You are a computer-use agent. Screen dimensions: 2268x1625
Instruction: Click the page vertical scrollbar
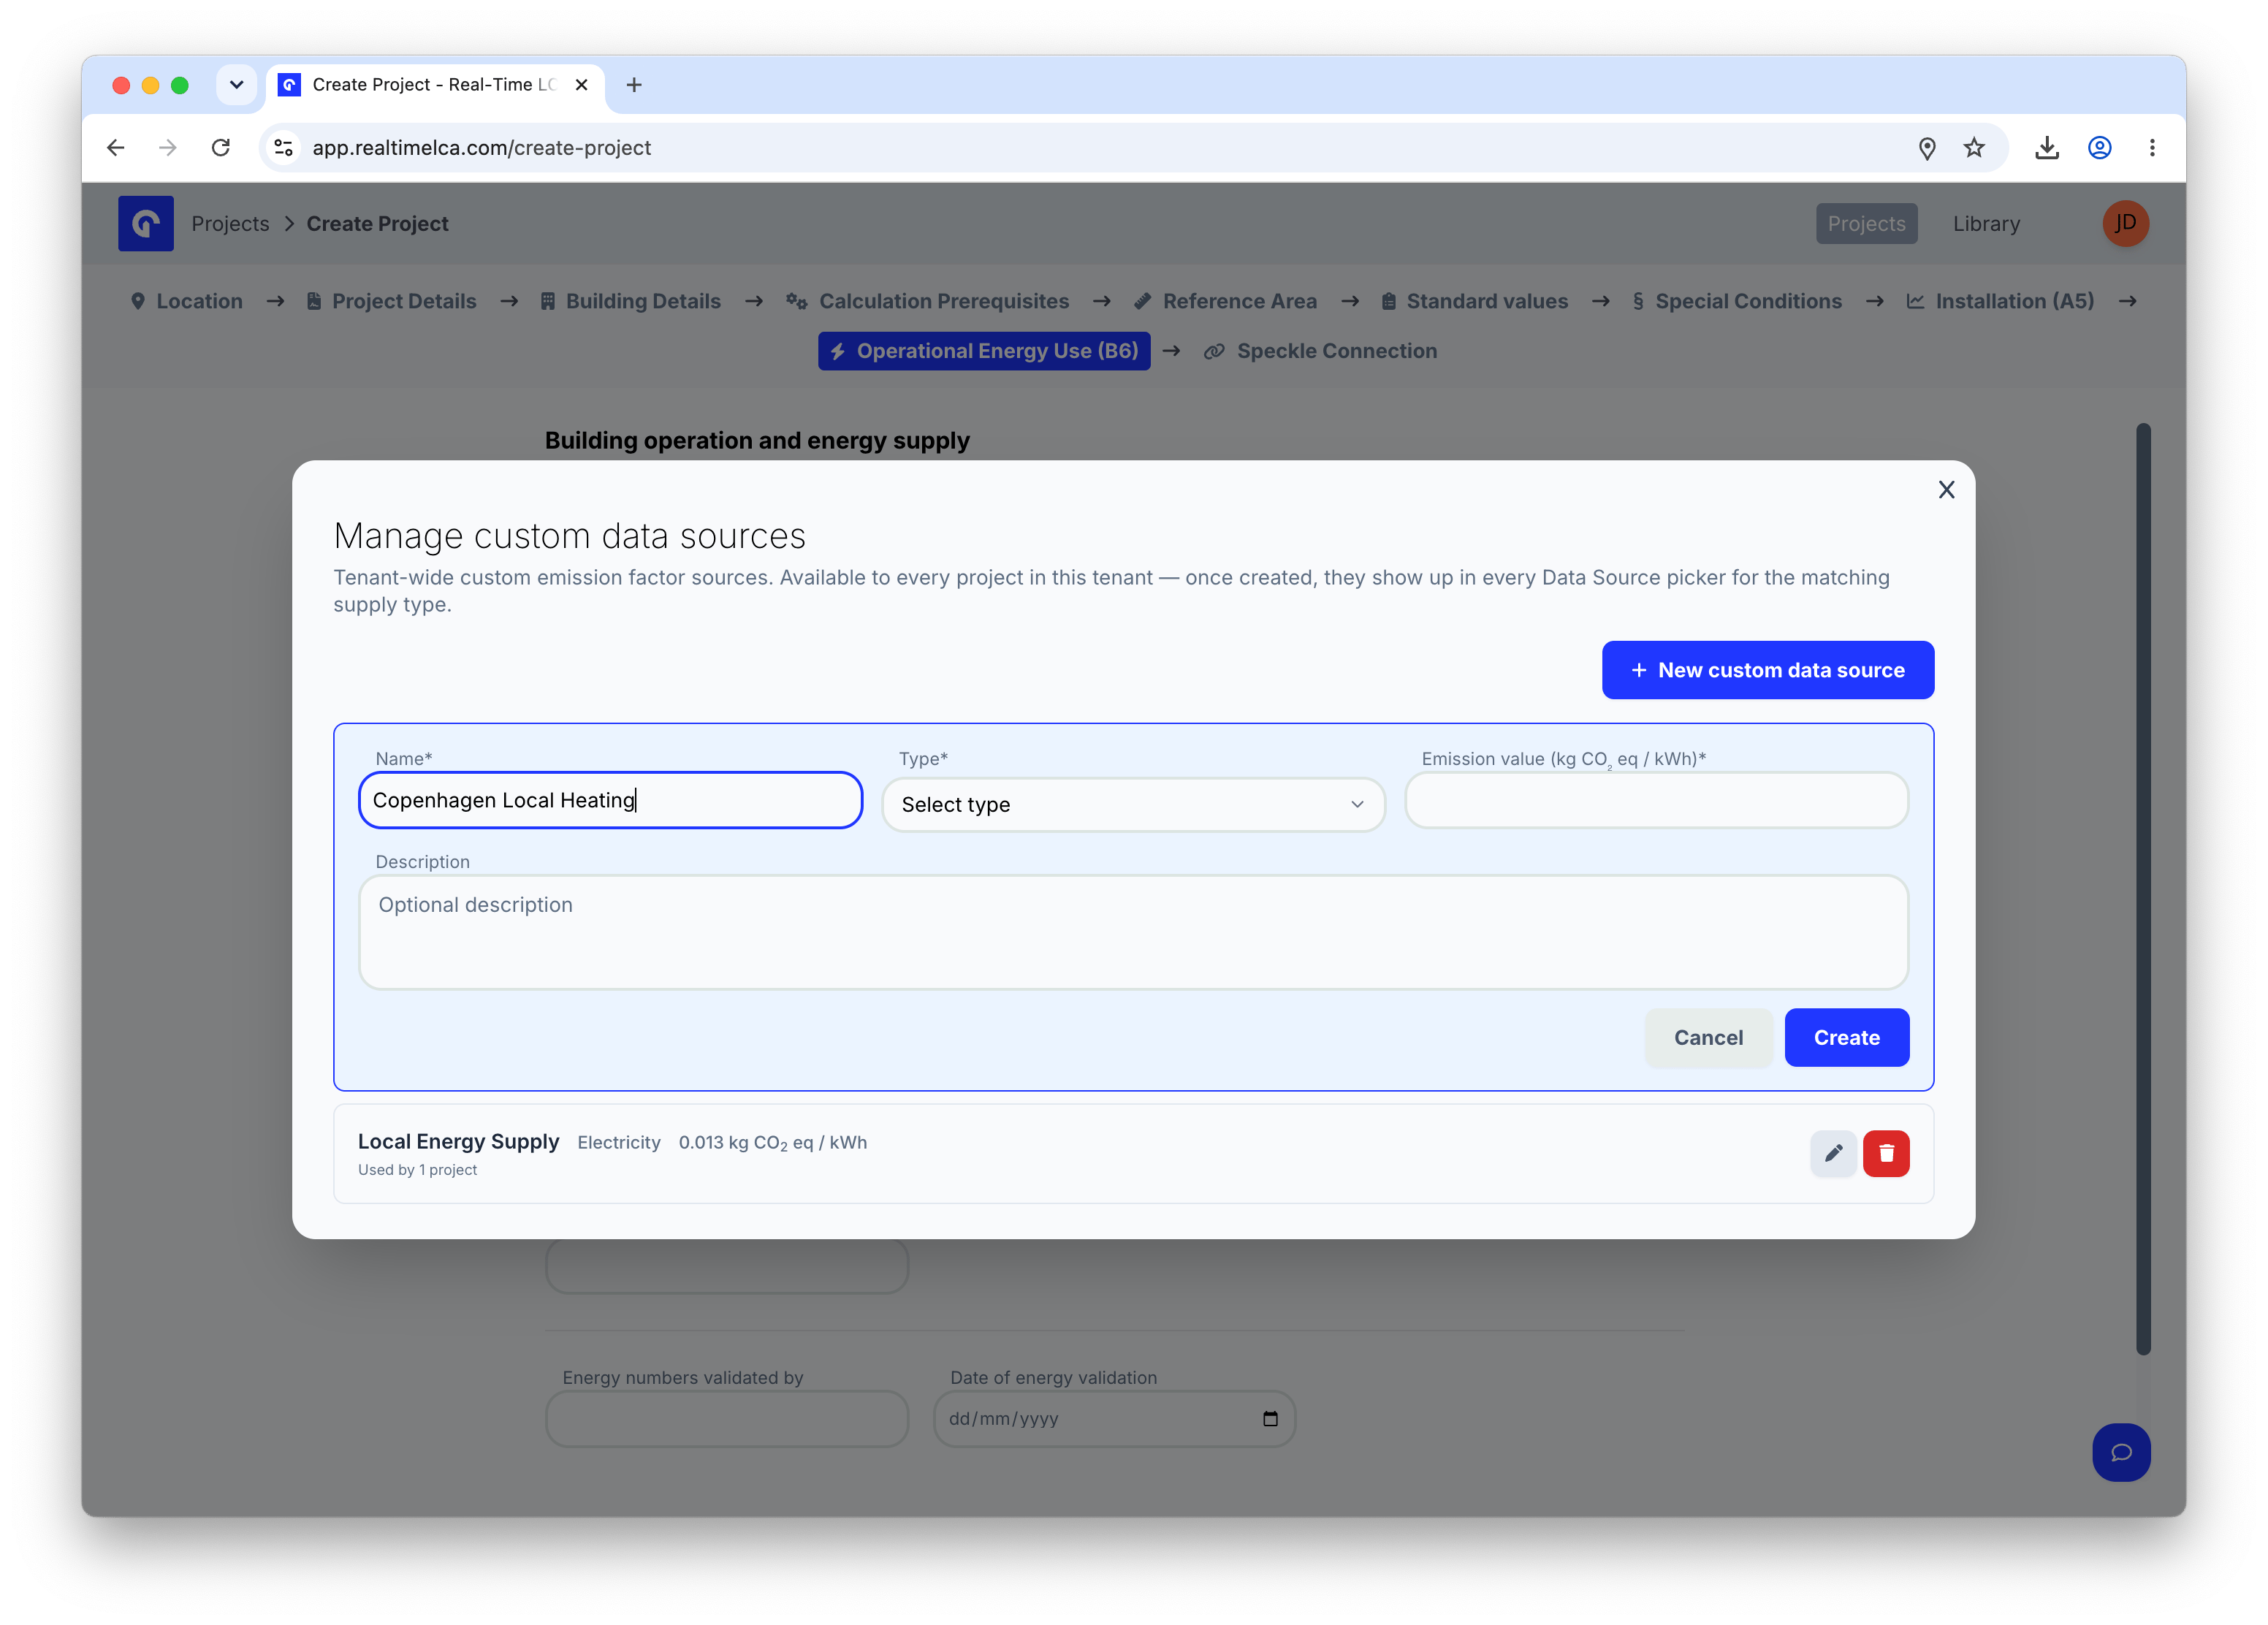tap(2143, 888)
